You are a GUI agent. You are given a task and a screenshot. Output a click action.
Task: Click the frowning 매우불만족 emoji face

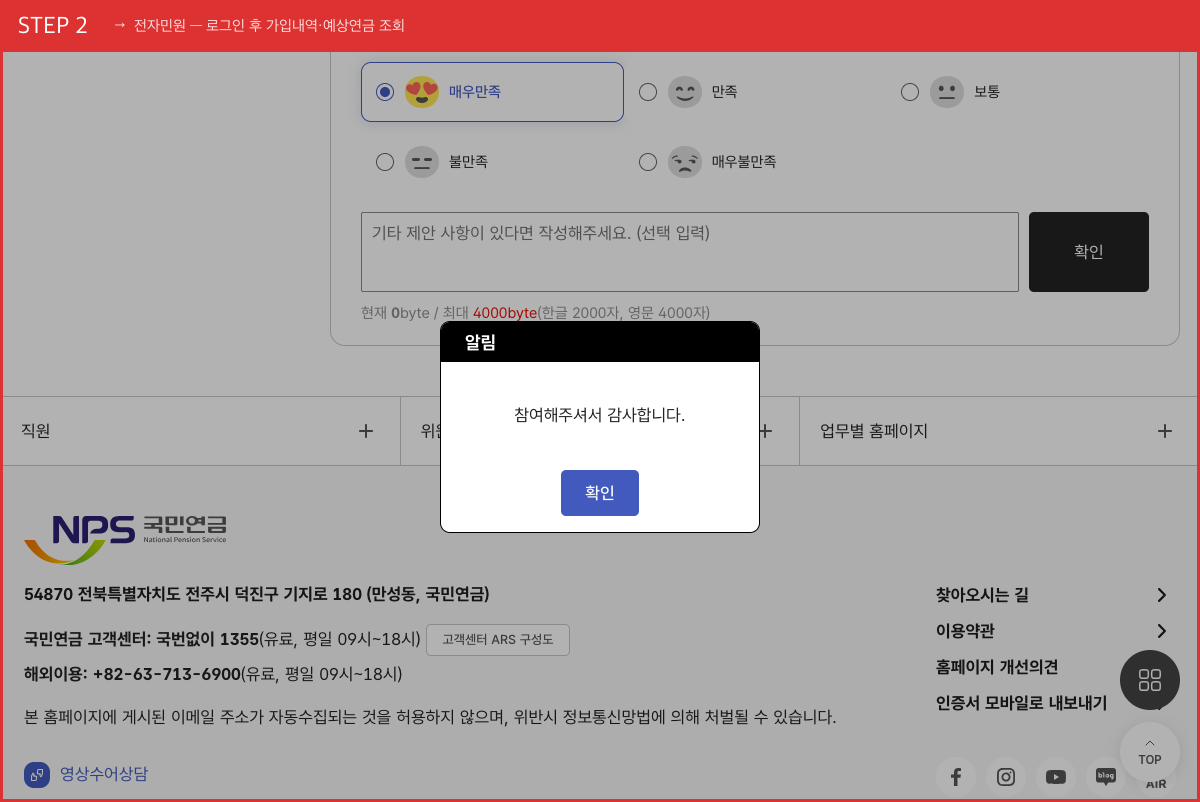(x=685, y=162)
